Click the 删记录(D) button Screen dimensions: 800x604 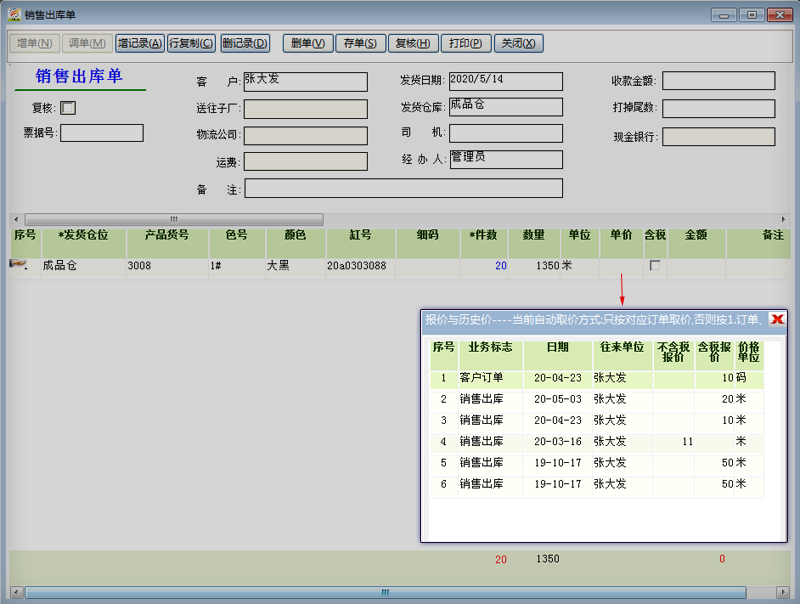tap(244, 43)
